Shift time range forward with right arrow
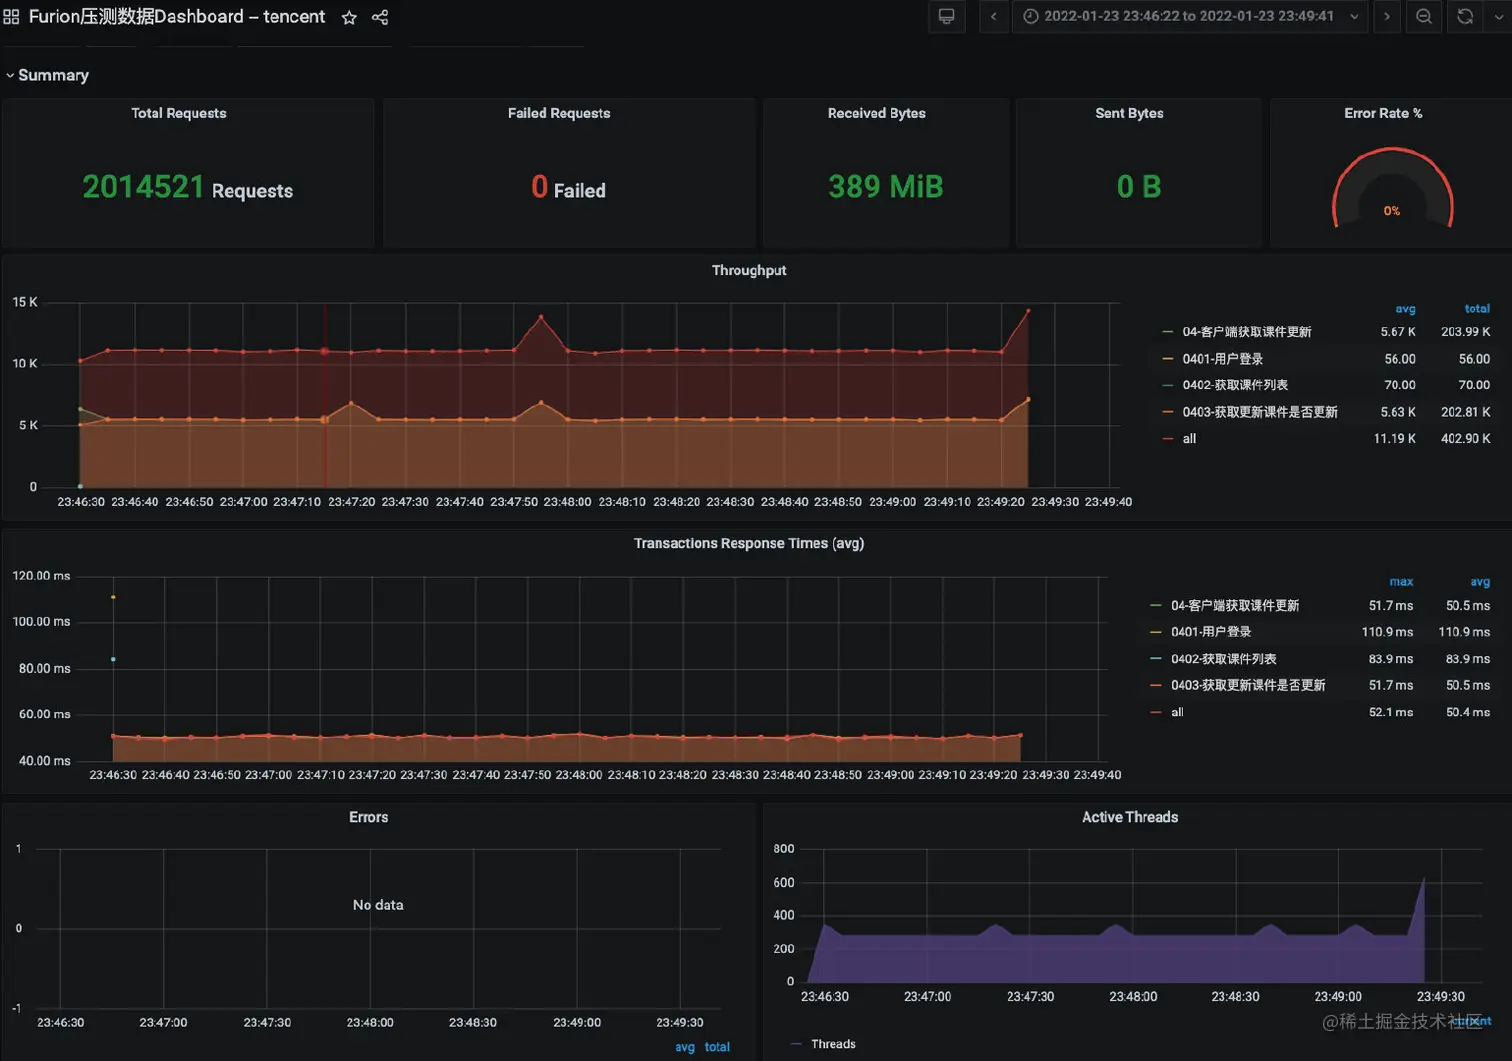Viewport: 1512px width, 1061px height. point(1386,16)
